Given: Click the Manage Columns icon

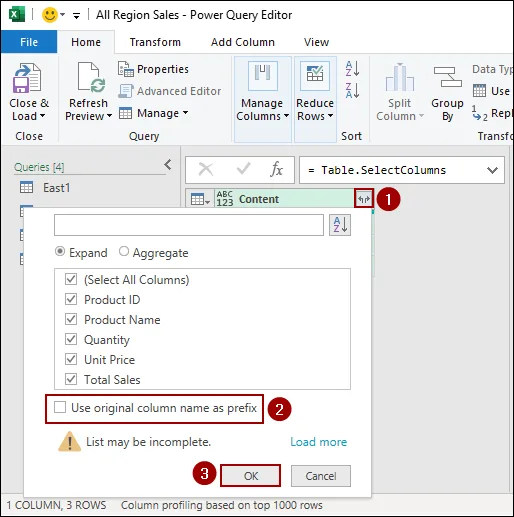Looking at the screenshot, I should pos(263,76).
